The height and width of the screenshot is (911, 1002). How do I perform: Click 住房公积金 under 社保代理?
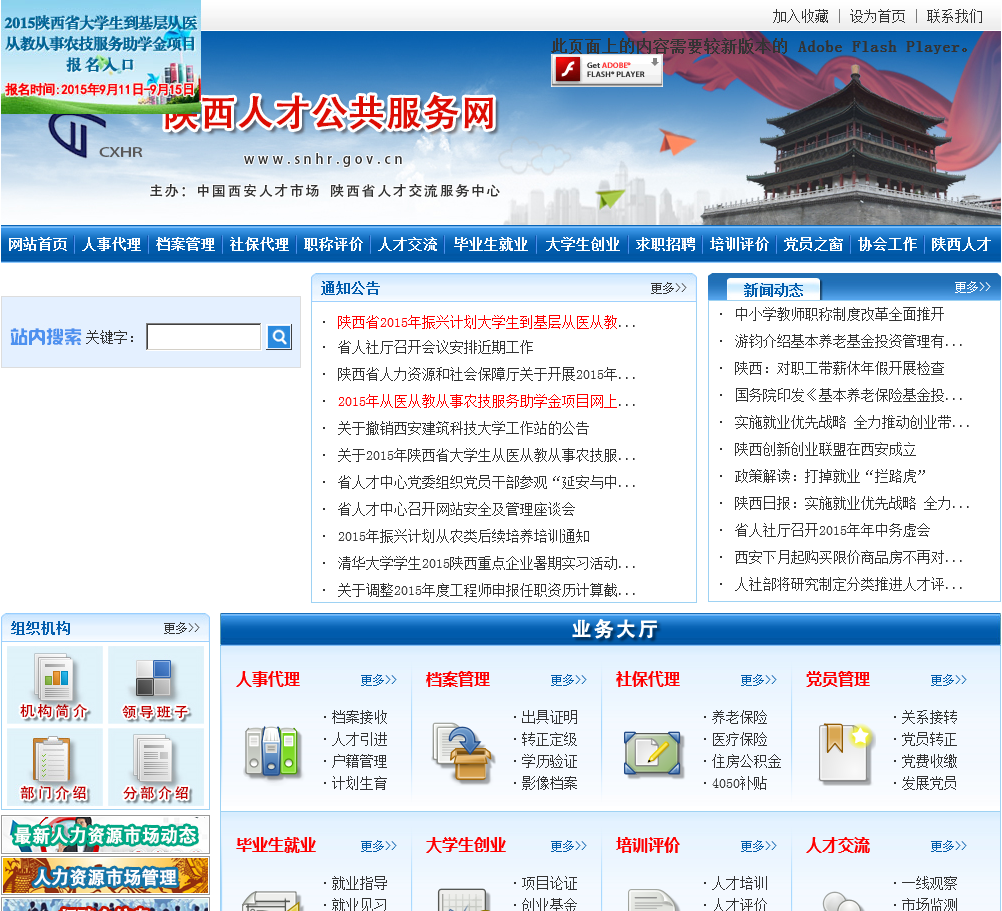click(x=746, y=762)
